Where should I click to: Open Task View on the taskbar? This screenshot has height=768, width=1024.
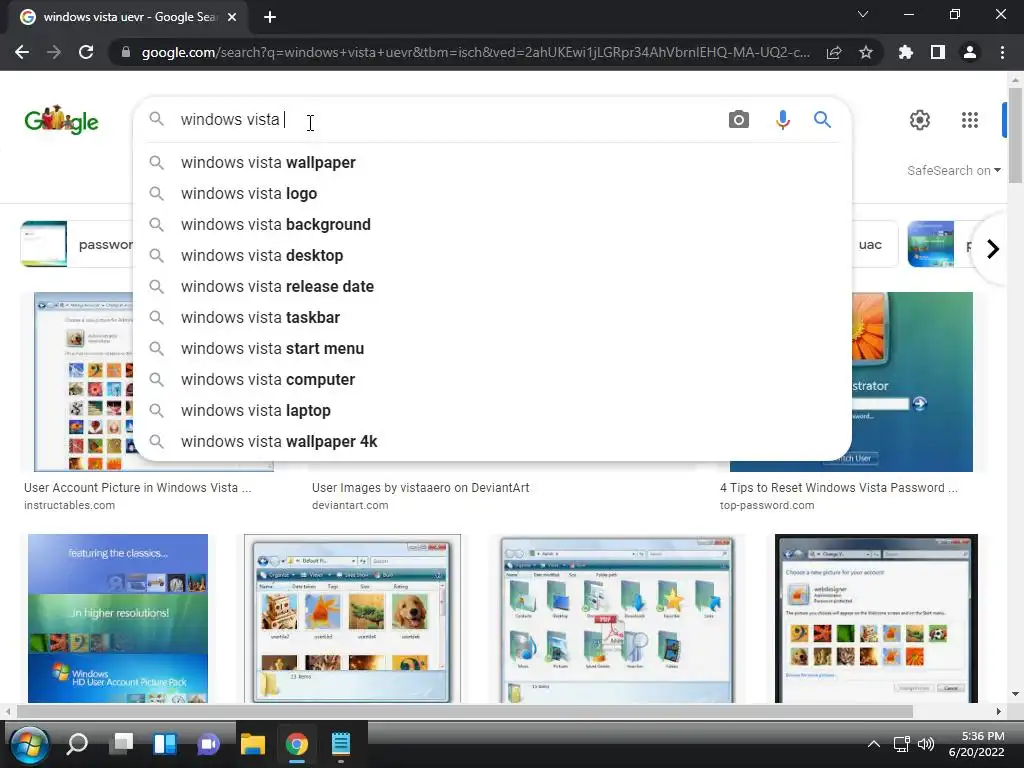[x=121, y=744]
